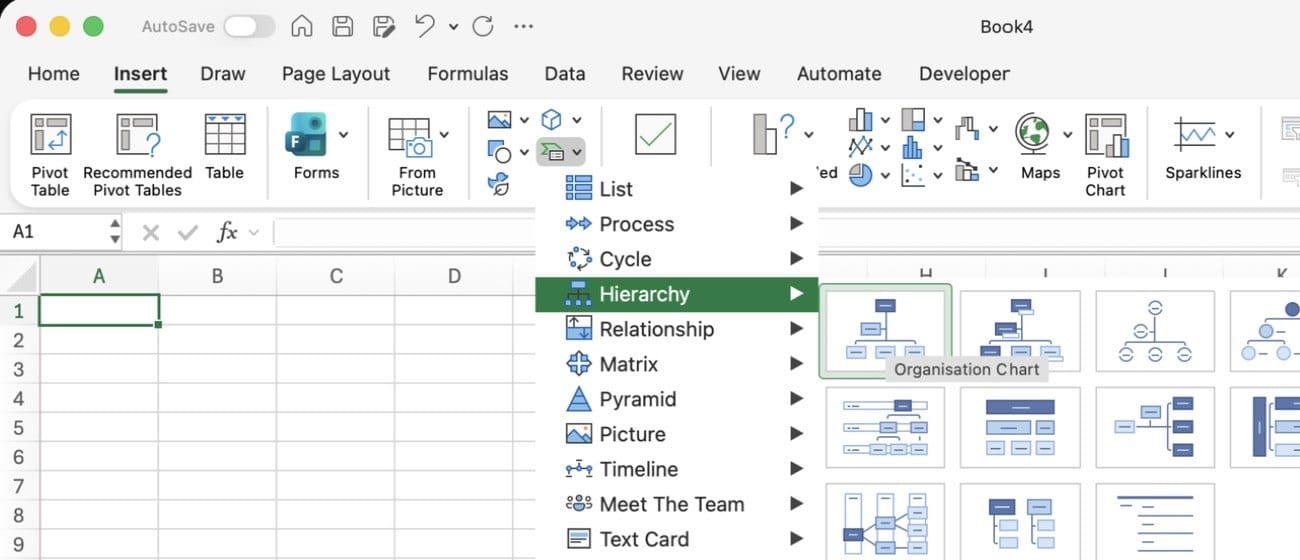Screen dimensions: 1300x560
Task: Click the waterfall chart icon
Action: point(967,128)
